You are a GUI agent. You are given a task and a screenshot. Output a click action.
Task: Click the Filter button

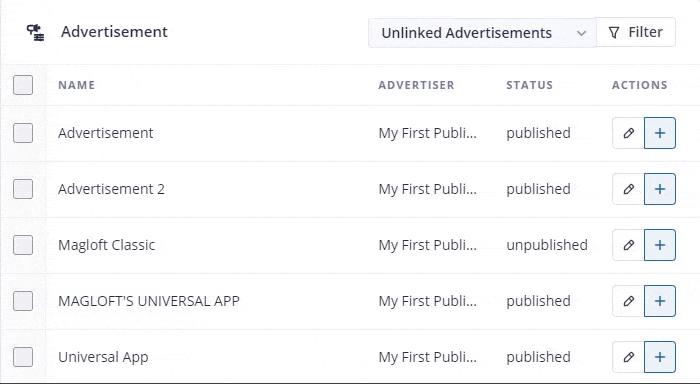[636, 32]
